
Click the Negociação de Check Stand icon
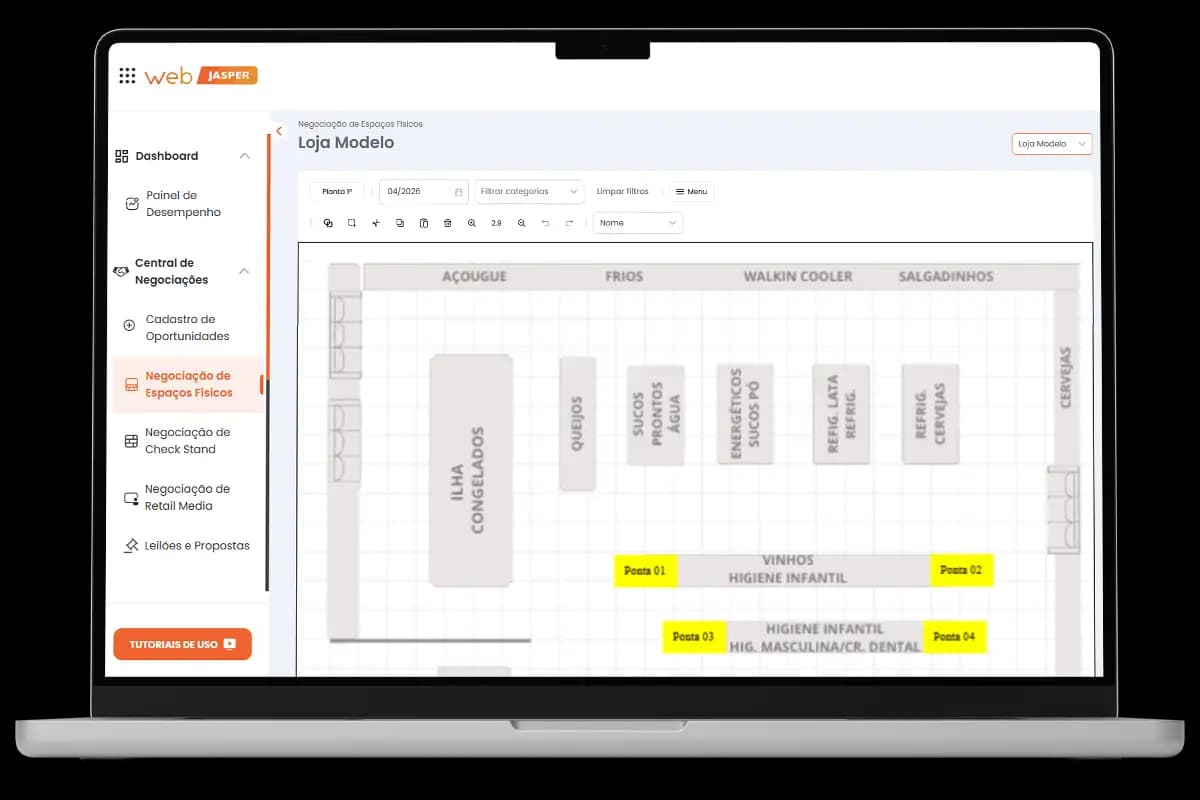[131, 441]
